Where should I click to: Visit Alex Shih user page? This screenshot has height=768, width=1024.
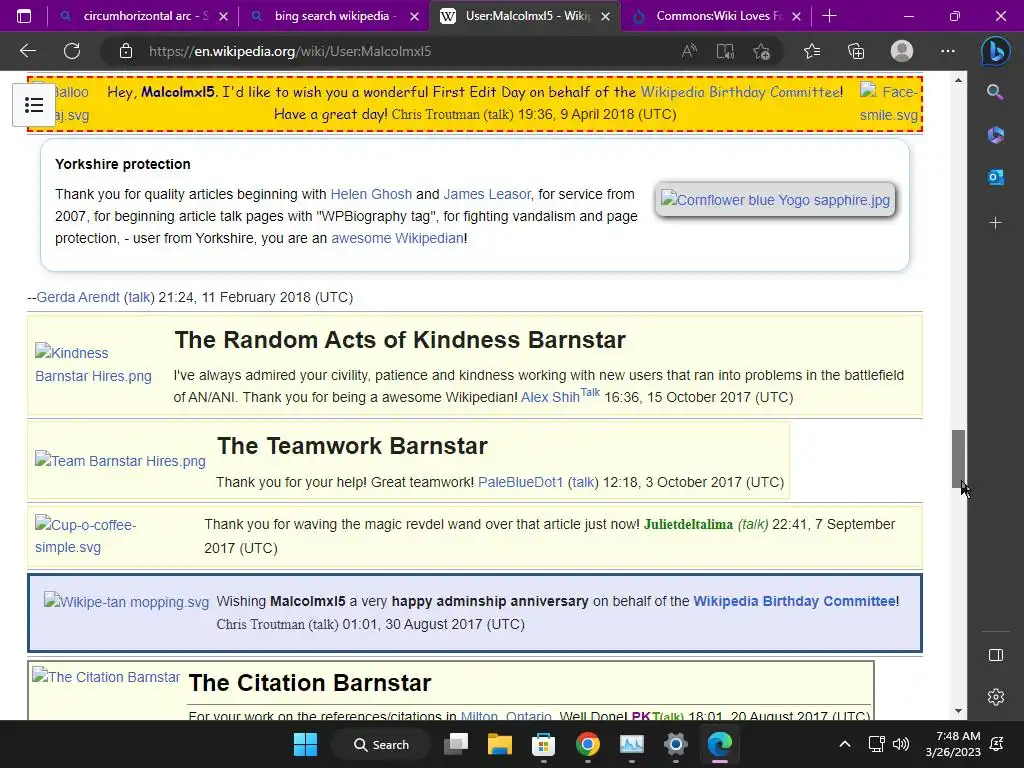coord(550,397)
